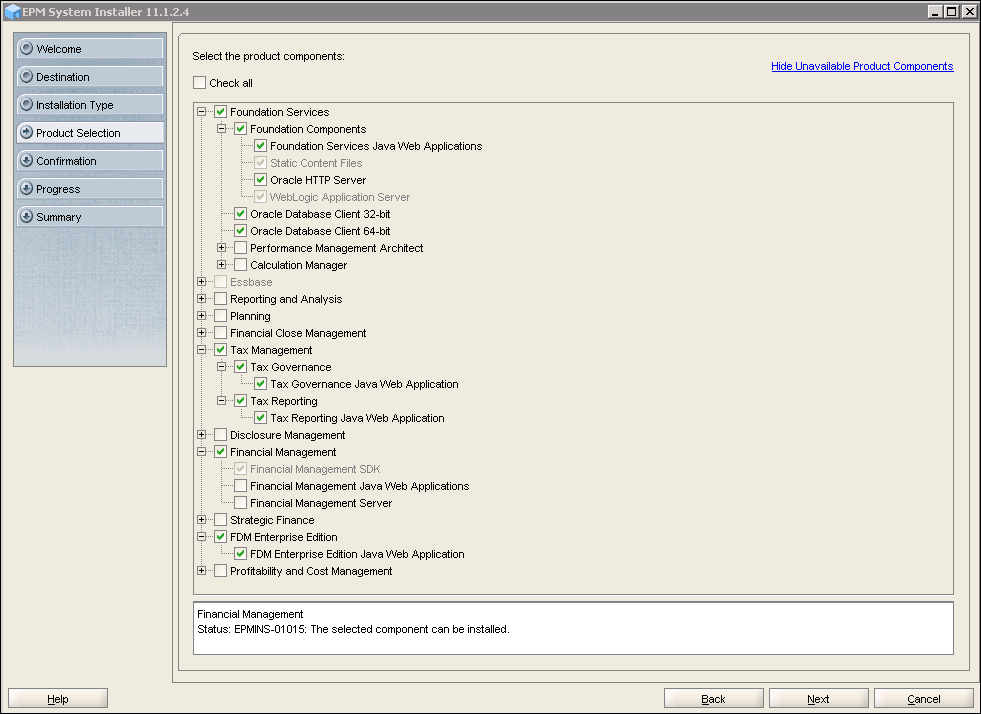981x714 pixels.
Task: Expand Profitability and Cost Management node
Action: [x=201, y=570]
